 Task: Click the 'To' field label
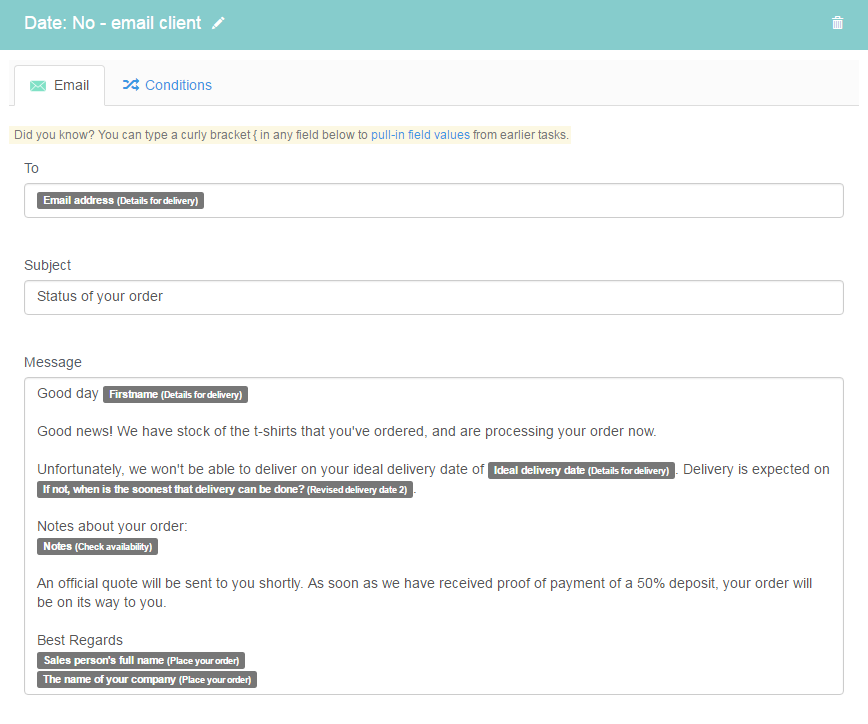tap(31, 168)
